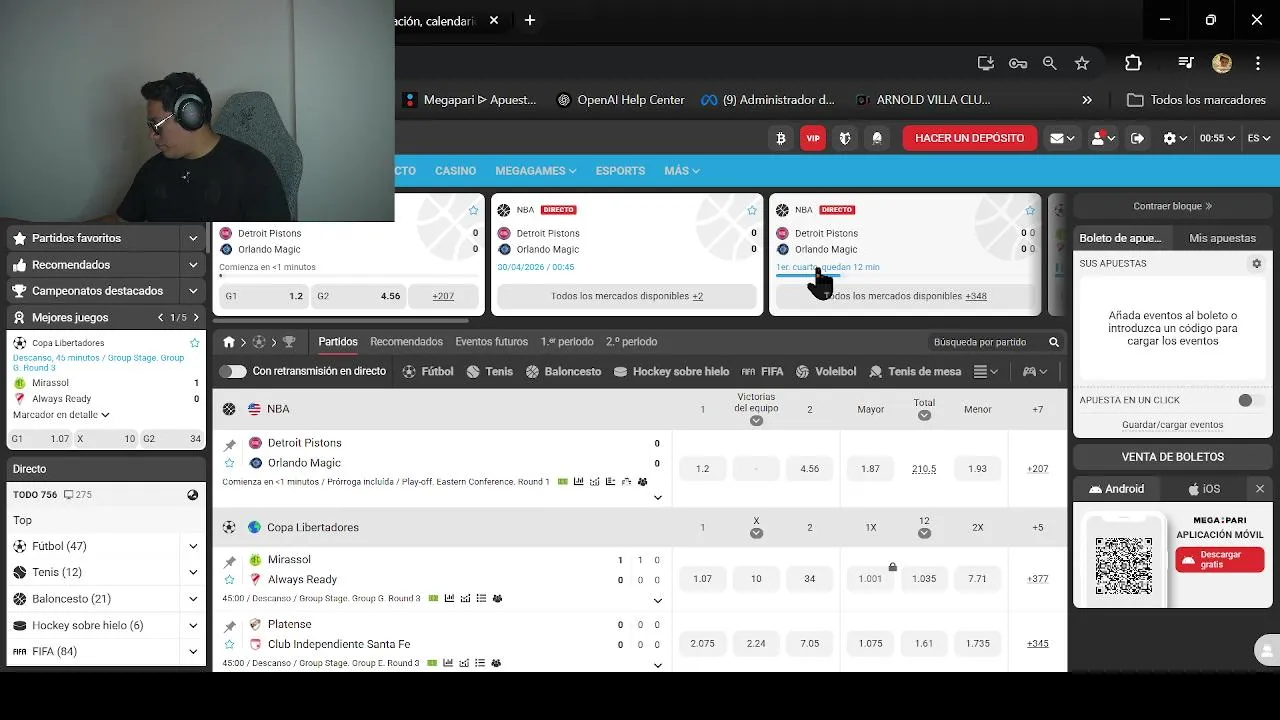This screenshot has height=720, width=1280.
Task: Click Descargar gratis button
Action: [x=1220, y=559]
